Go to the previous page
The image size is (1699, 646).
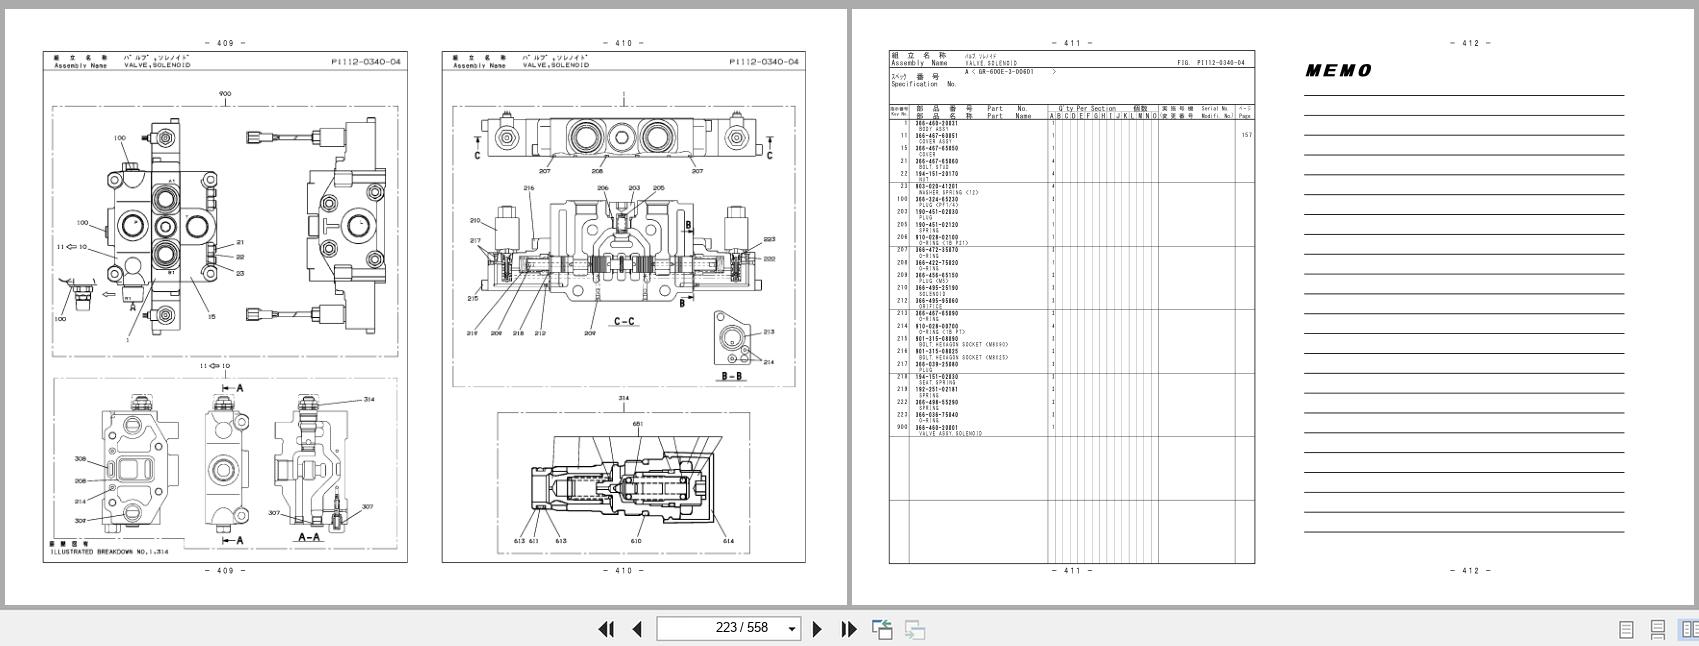[x=637, y=629]
